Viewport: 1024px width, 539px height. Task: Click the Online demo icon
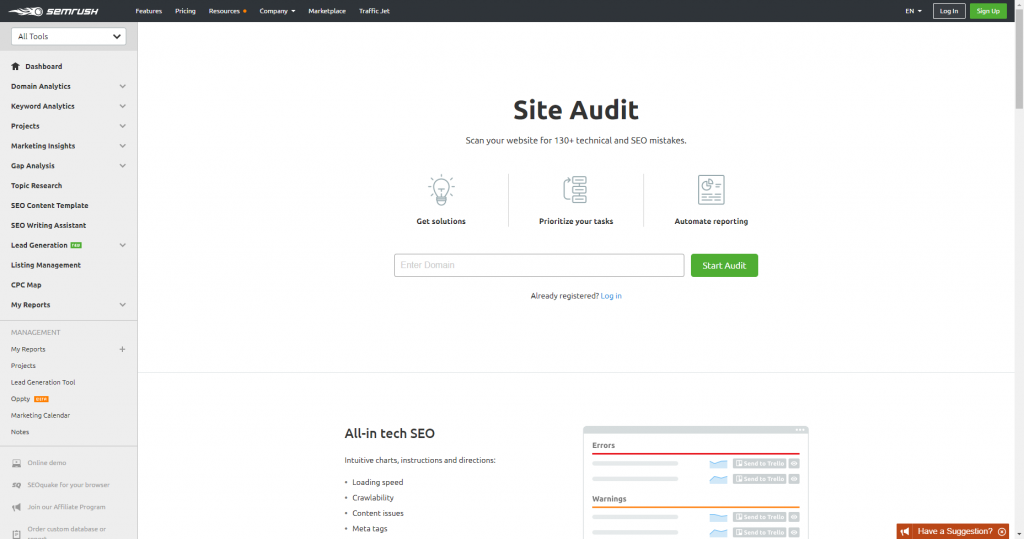tap(16, 463)
